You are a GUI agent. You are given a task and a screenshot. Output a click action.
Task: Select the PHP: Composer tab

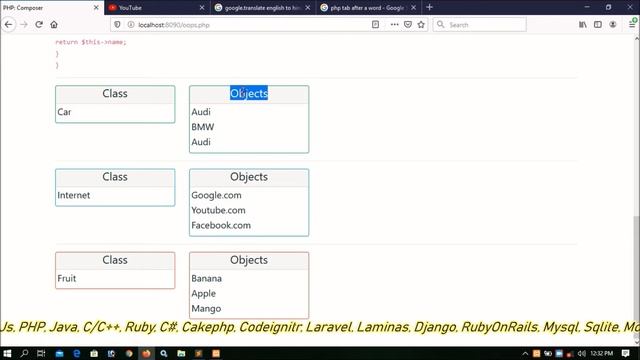tap(51, 7)
